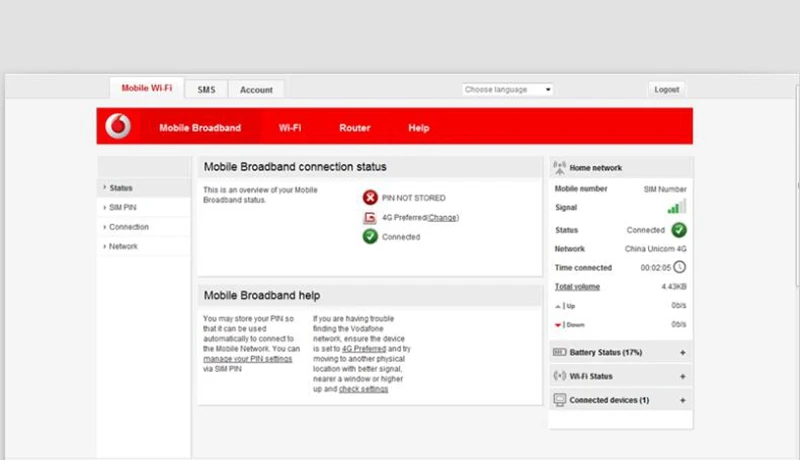The width and height of the screenshot is (800, 460).
Task: Click the Vodafone logo icon
Action: (118, 126)
